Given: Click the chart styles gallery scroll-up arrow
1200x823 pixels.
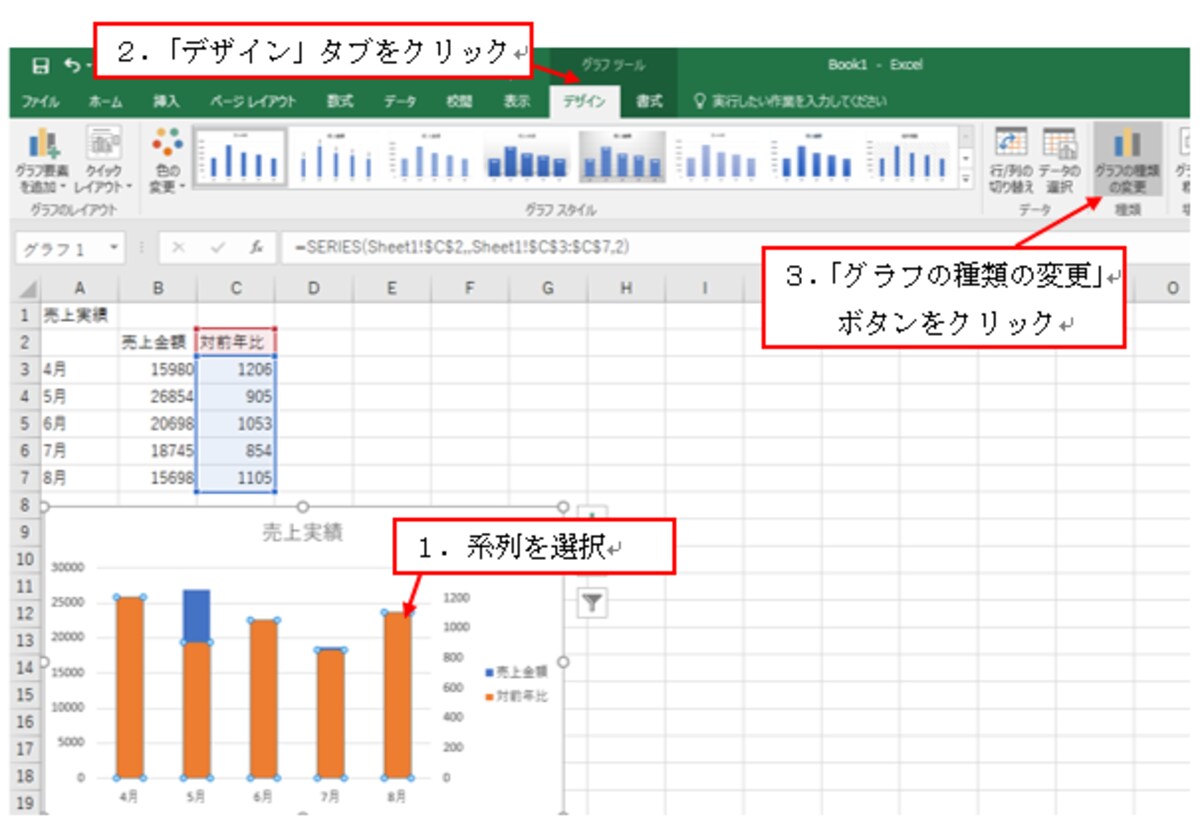Looking at the screenshot, I should (x=966, y=136).
